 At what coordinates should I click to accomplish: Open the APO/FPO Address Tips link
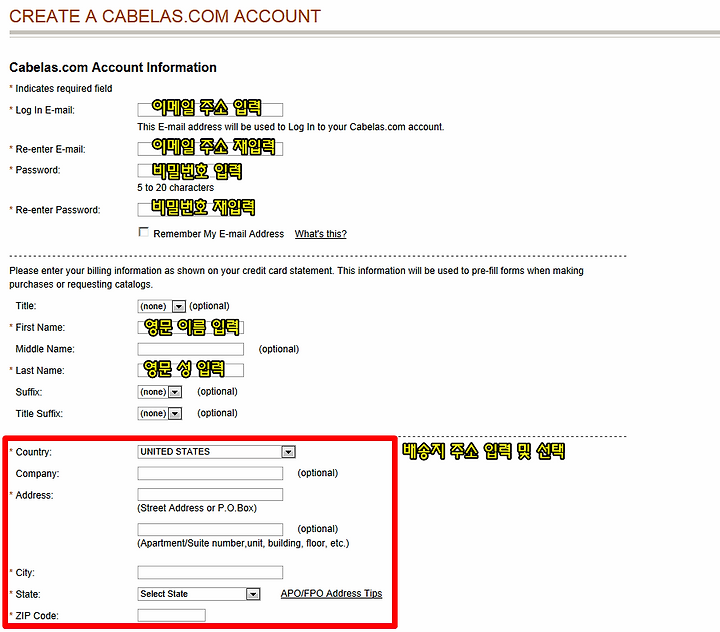331,593
